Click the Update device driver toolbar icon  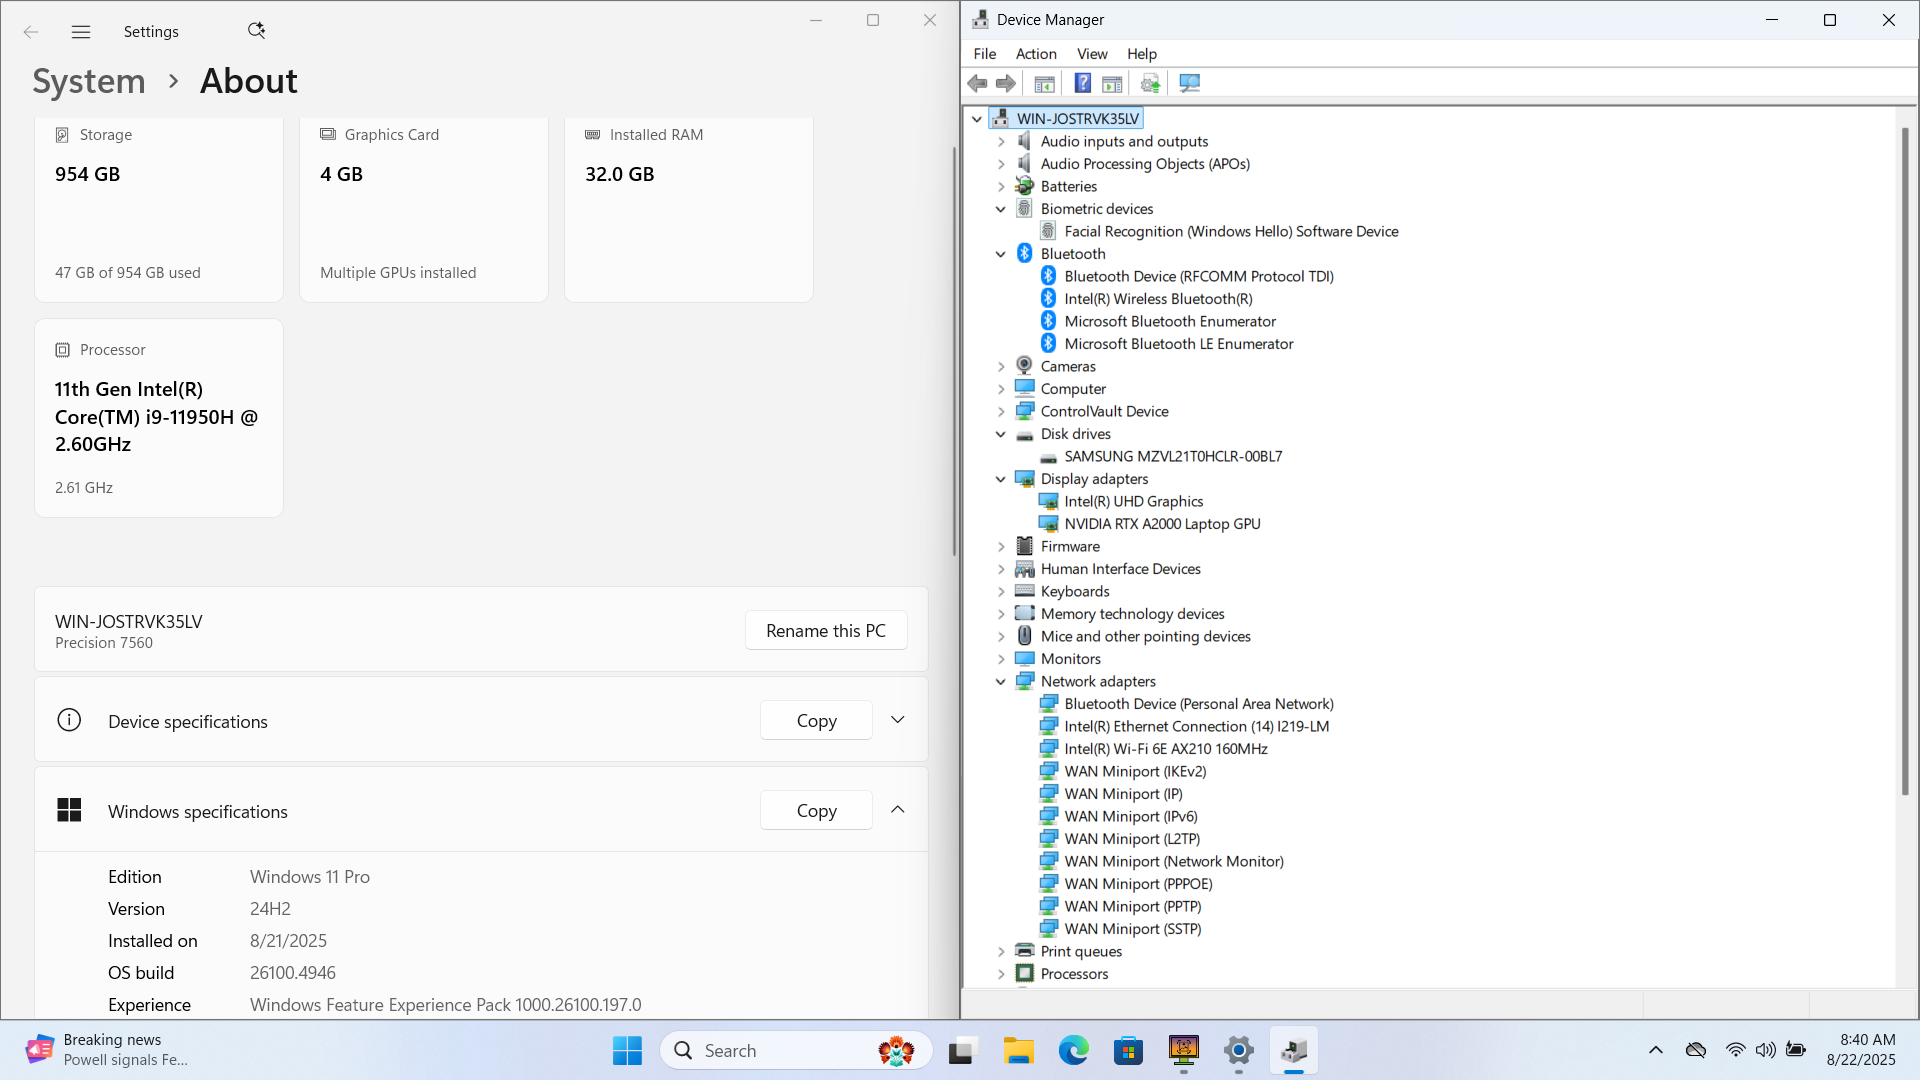[1150, 84]
